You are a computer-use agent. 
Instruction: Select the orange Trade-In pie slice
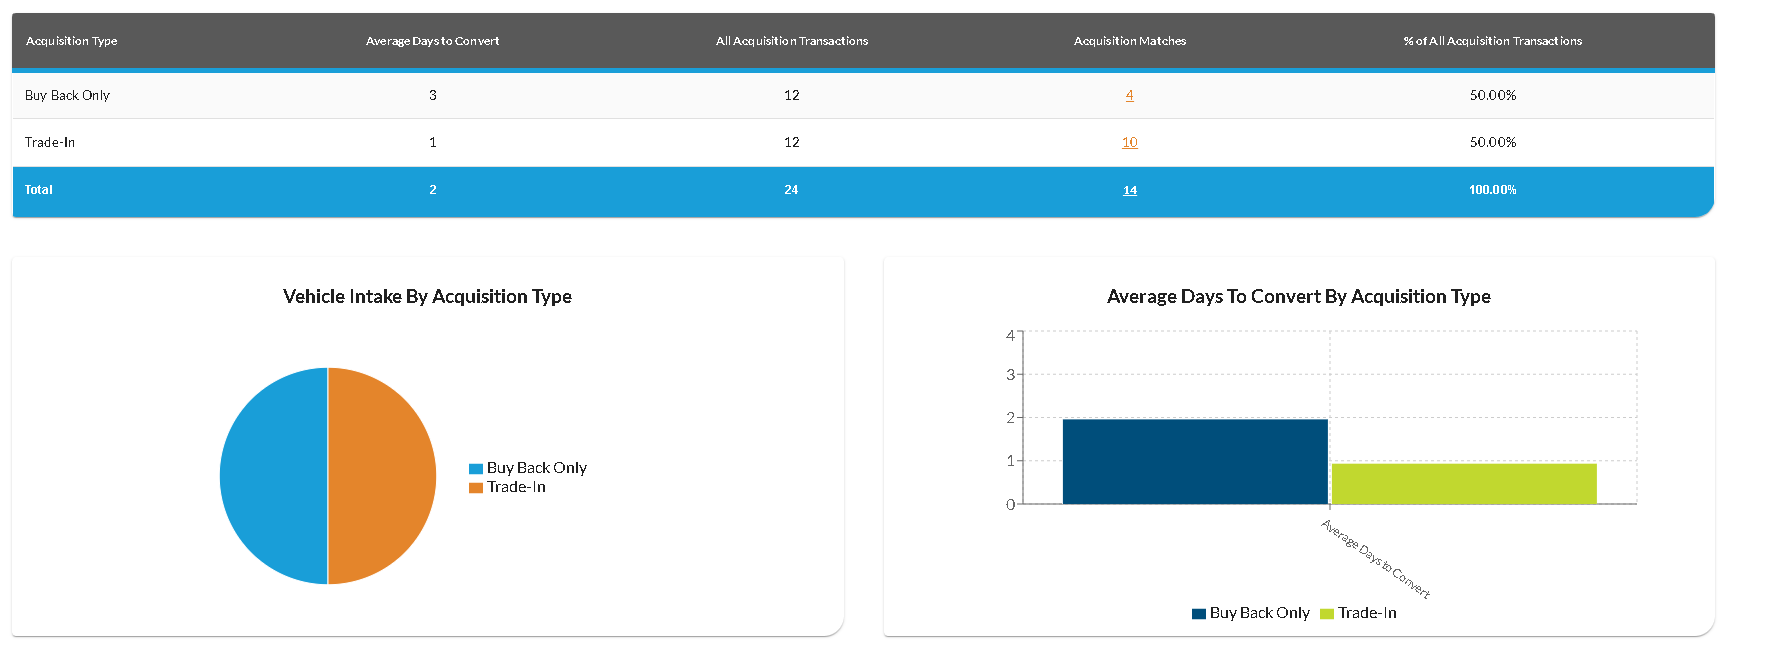coord(382,476)
